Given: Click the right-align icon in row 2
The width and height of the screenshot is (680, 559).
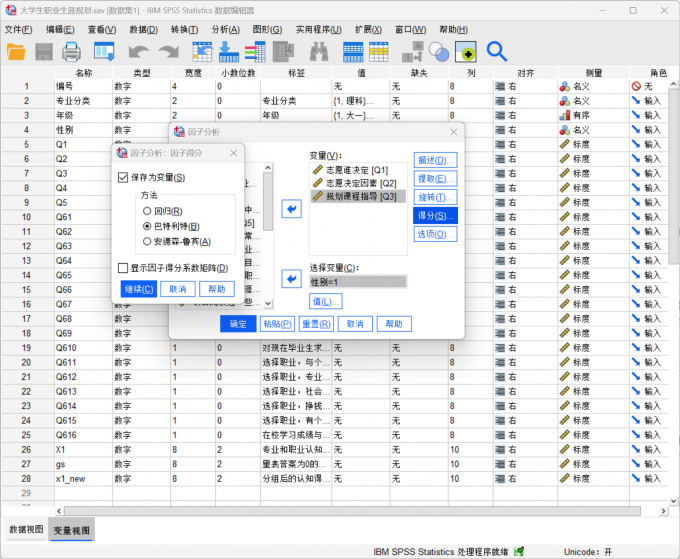Looking at the screenshot, I should tap(500, 101).
